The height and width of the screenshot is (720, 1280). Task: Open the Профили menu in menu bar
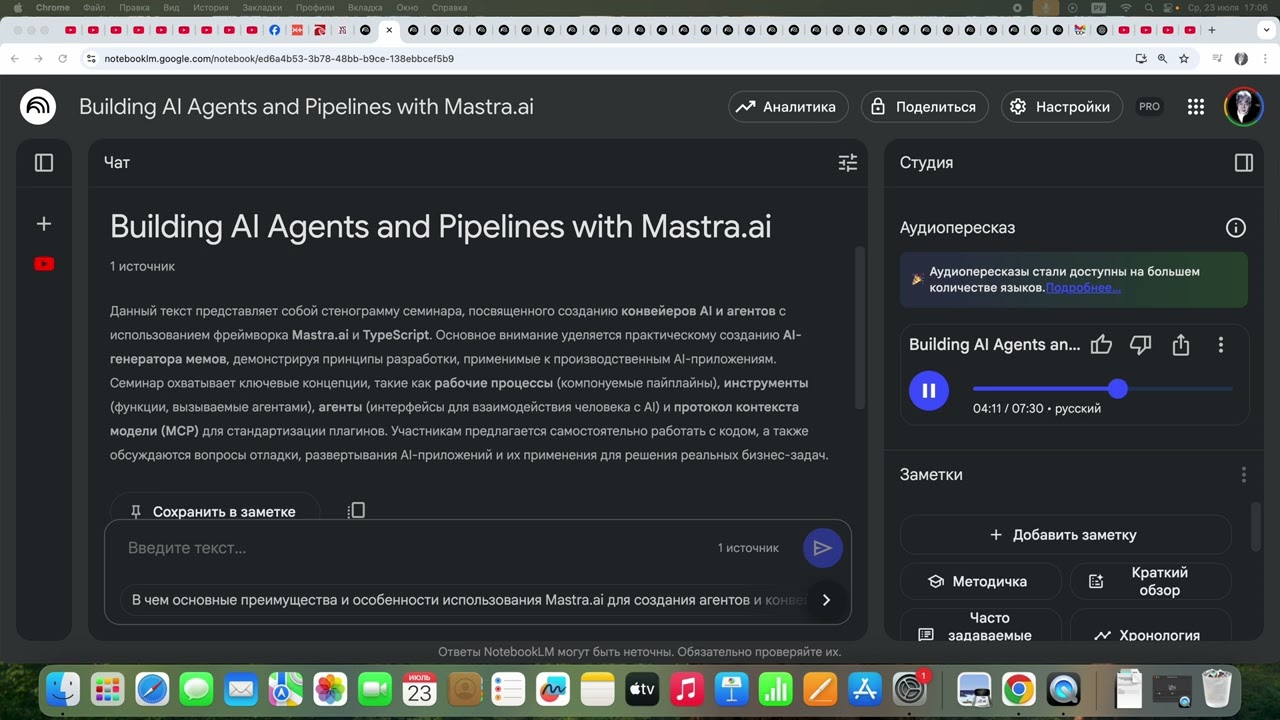coord(315,7)
